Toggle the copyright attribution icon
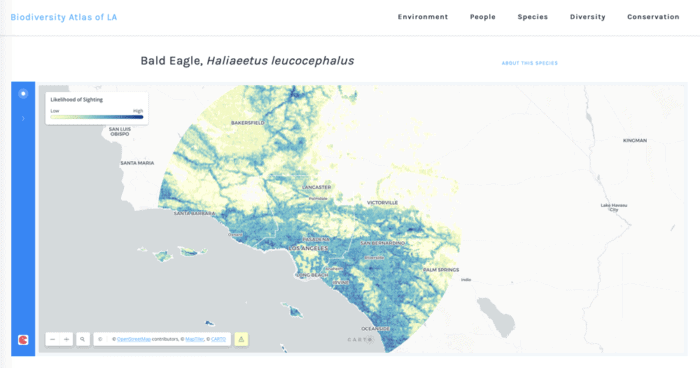Screen dimensions: 700x368 100,339
